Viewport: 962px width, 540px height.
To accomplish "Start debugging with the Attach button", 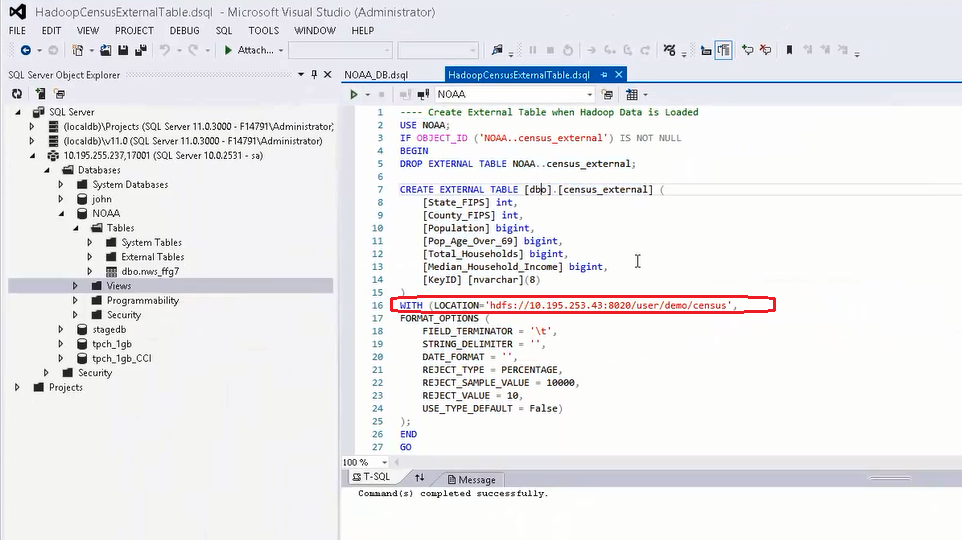I will [x=248, y=50].
